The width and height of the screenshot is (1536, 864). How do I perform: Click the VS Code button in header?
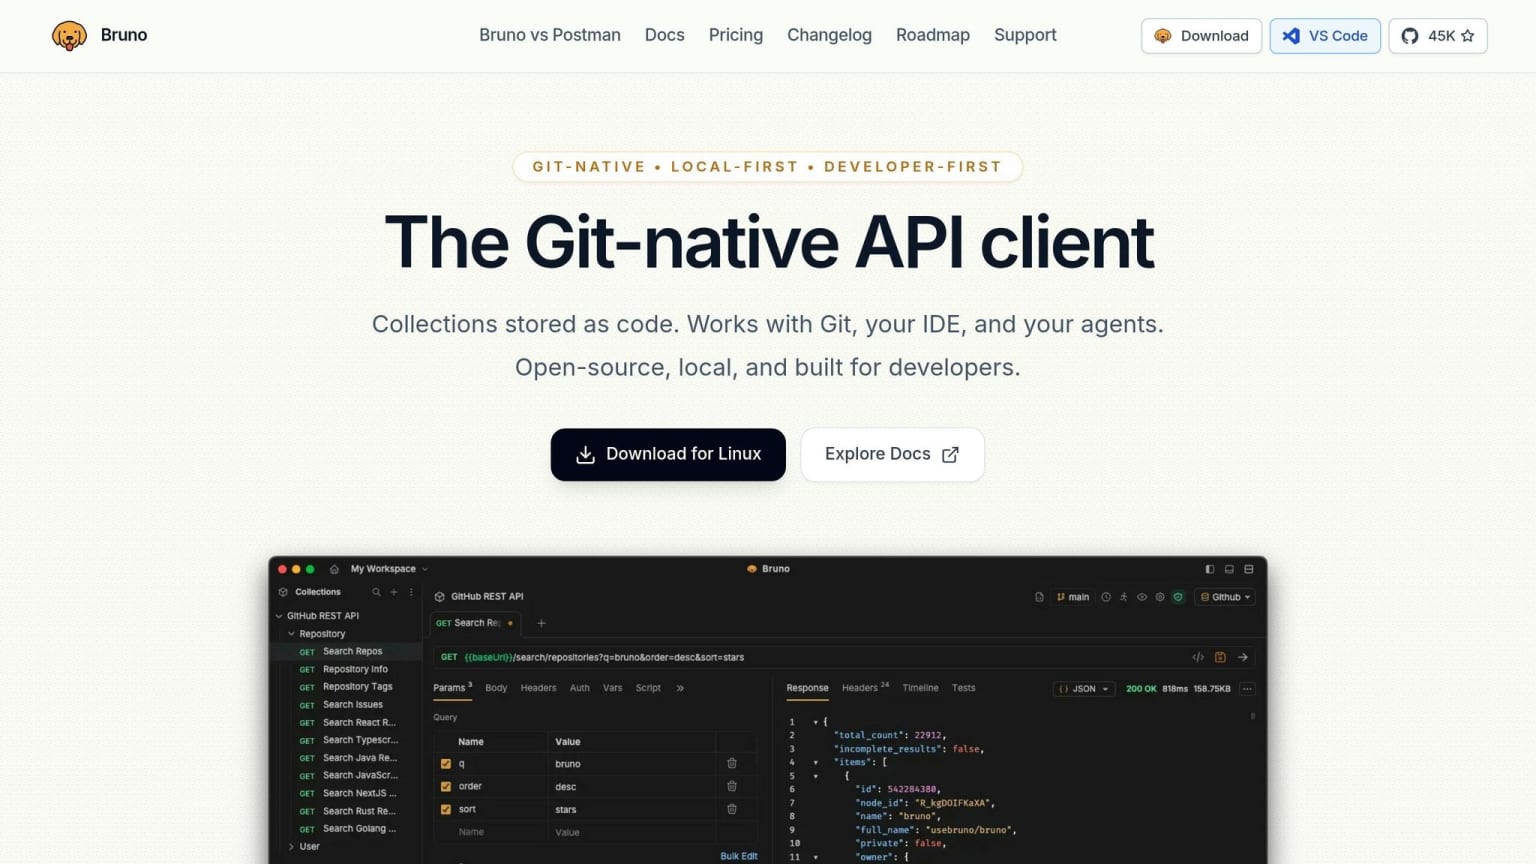[1325, 36]
